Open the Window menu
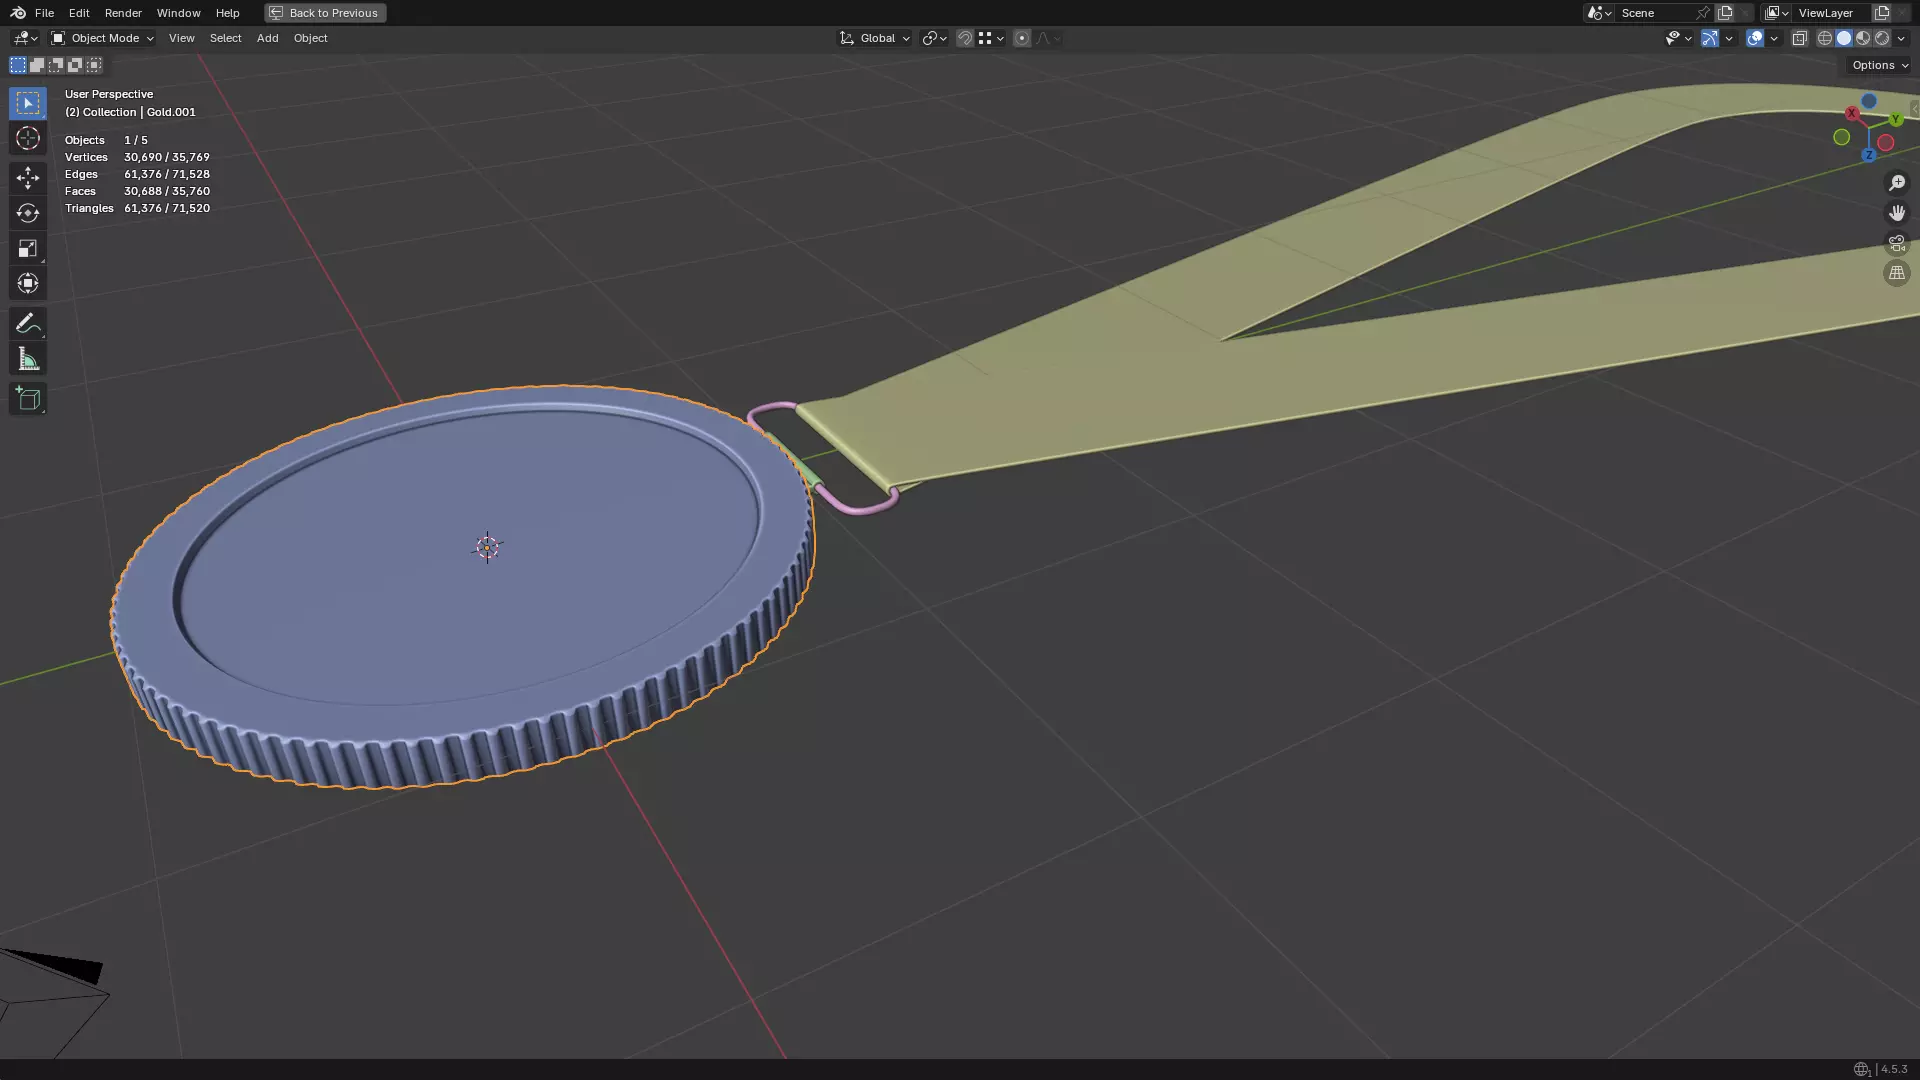The image size is (1920, 1080). pyautogui.click(x=178, y=13)
